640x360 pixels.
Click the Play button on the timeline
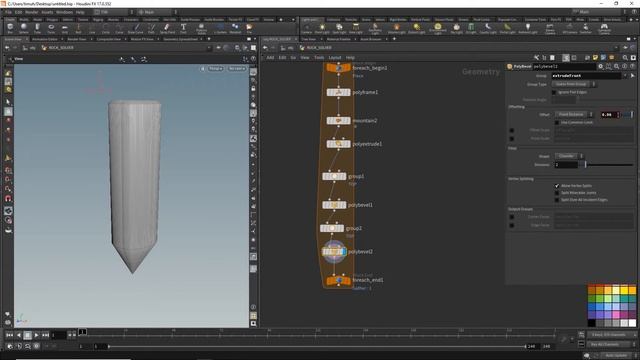point(36,335)
